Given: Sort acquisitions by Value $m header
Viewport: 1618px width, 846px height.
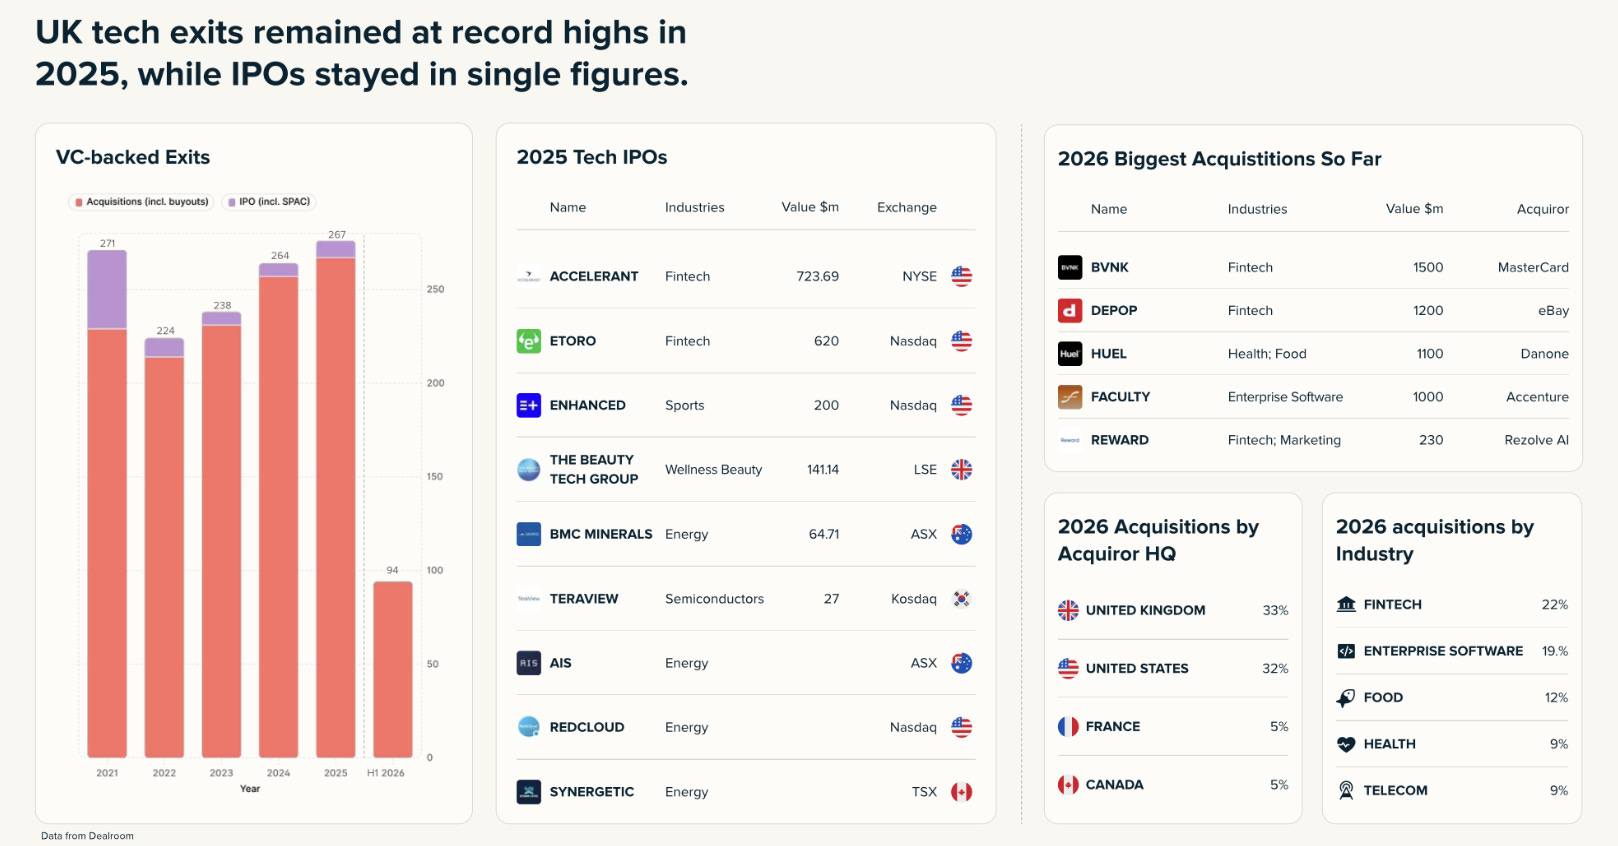Looking at the screenshot, I should point(1414,209).
